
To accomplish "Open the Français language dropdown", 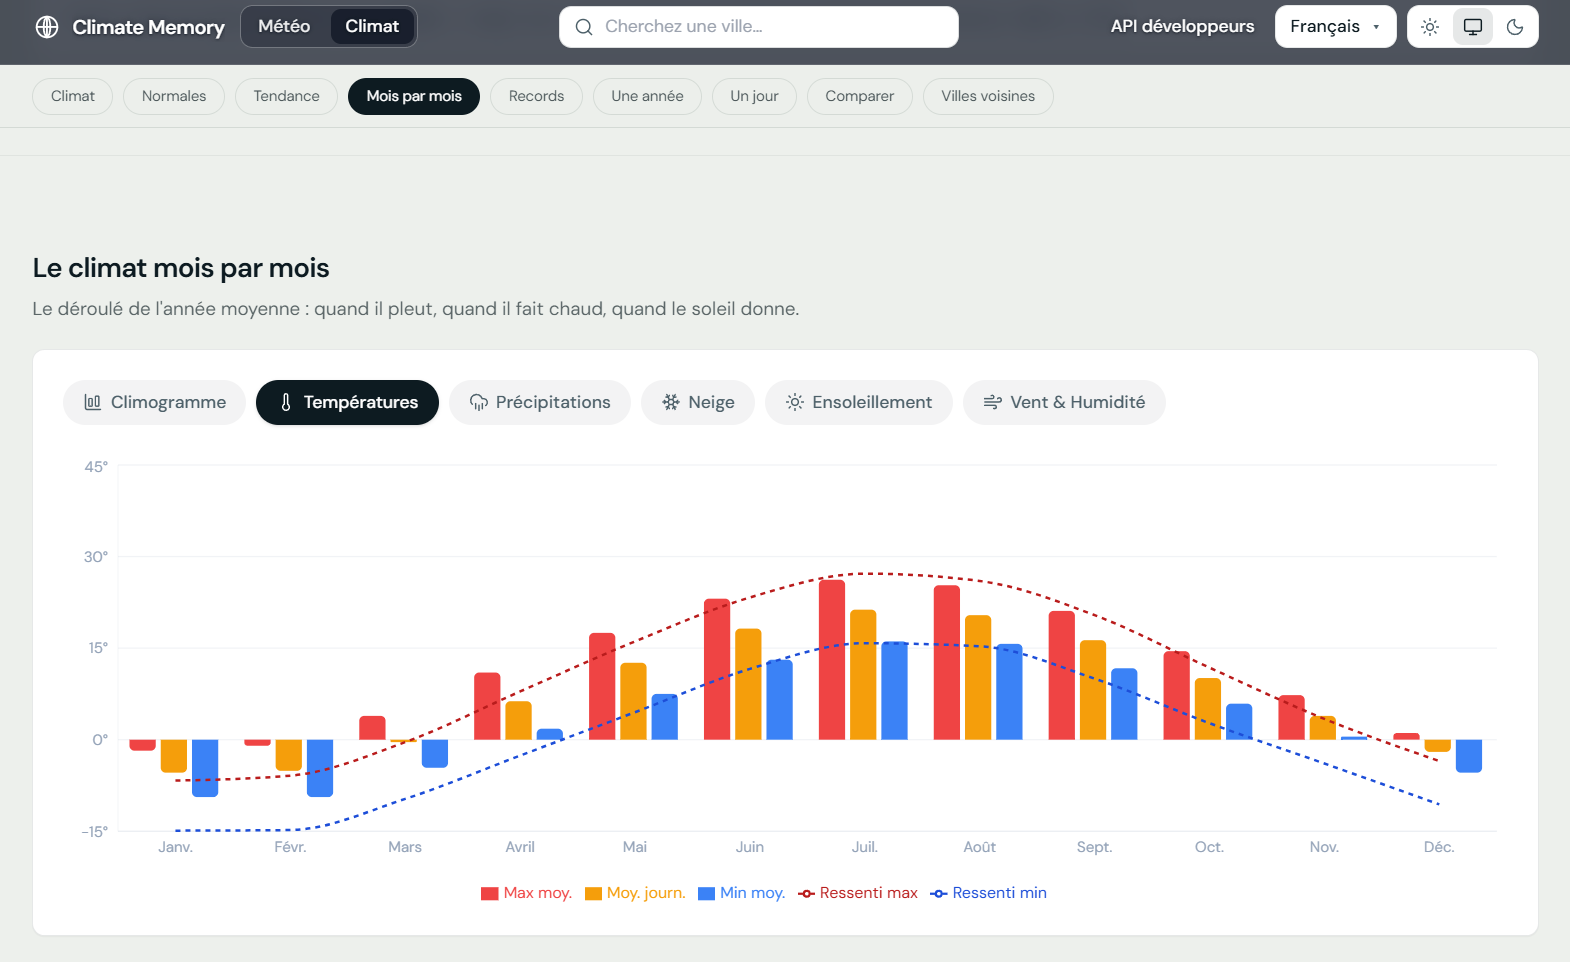I will click(x=1335, y=27).
